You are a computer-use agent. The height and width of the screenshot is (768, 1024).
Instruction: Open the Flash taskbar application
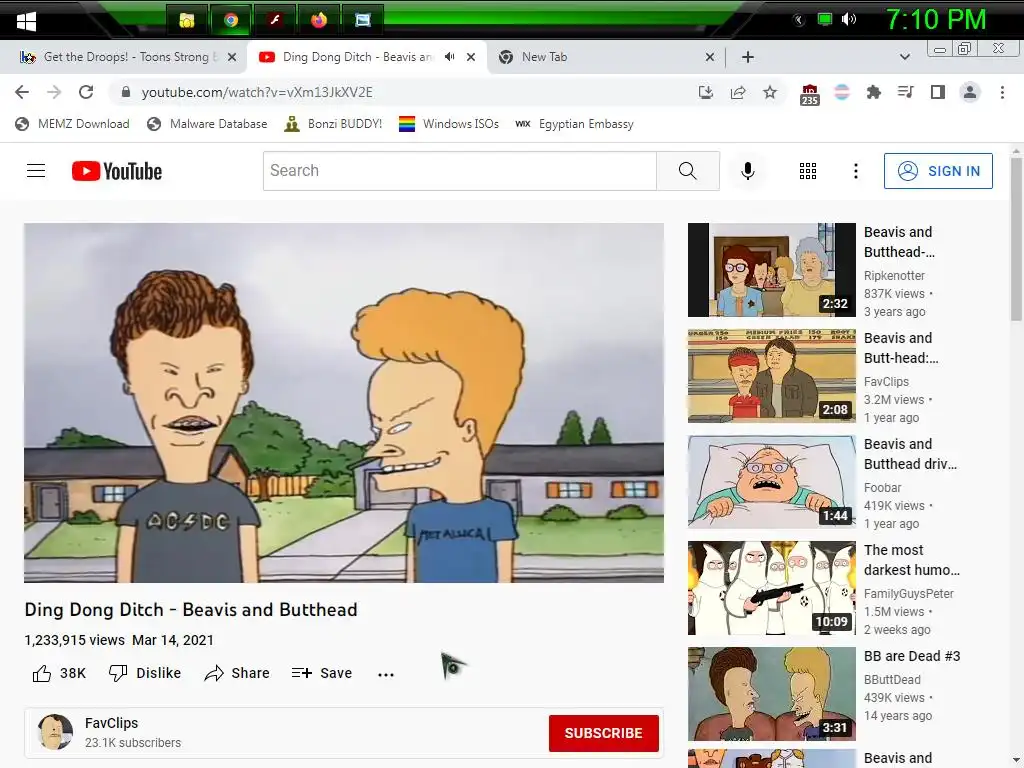coord(275,20)
